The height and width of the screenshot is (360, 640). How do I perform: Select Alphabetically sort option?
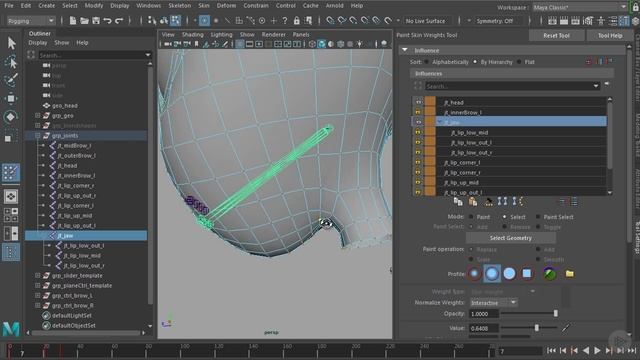point(427,62)
